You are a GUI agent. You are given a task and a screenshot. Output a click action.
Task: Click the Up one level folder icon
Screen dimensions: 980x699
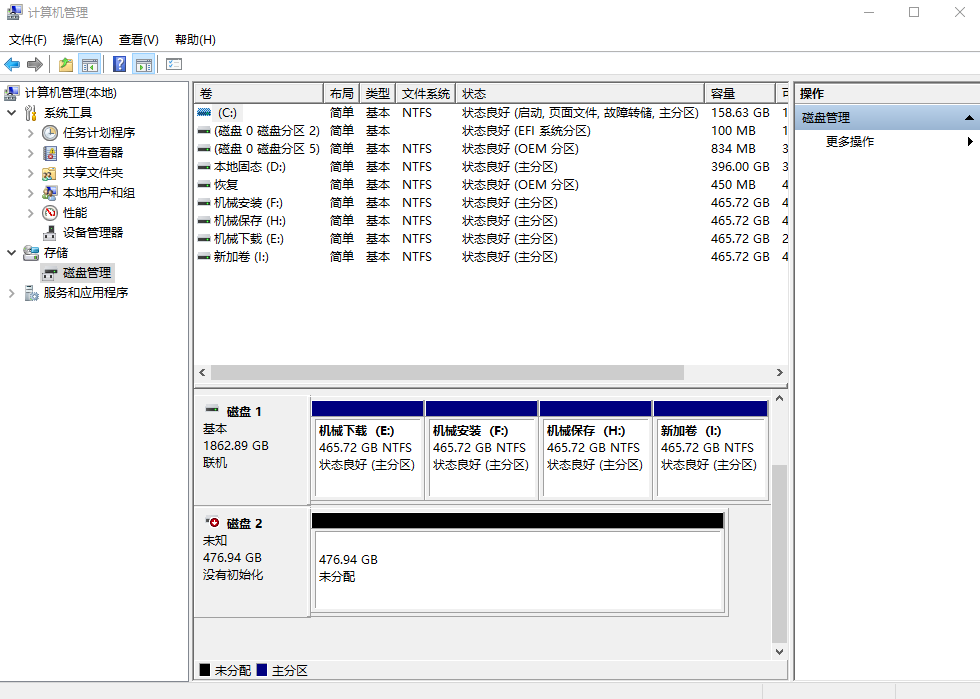(66, 65)
